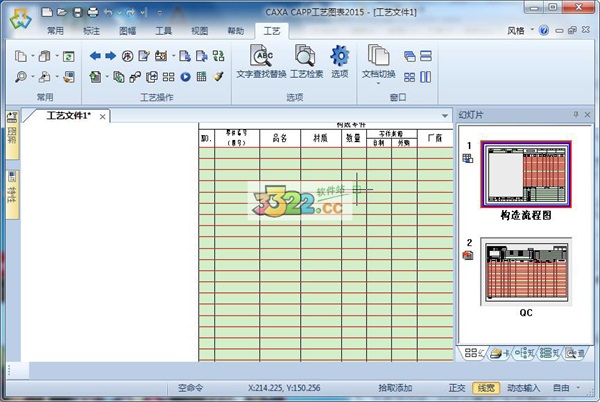Viewport: 600px width, 402px height.
Task: Click the blue right arrow next-page icon
Action: (x=110, y=56)
